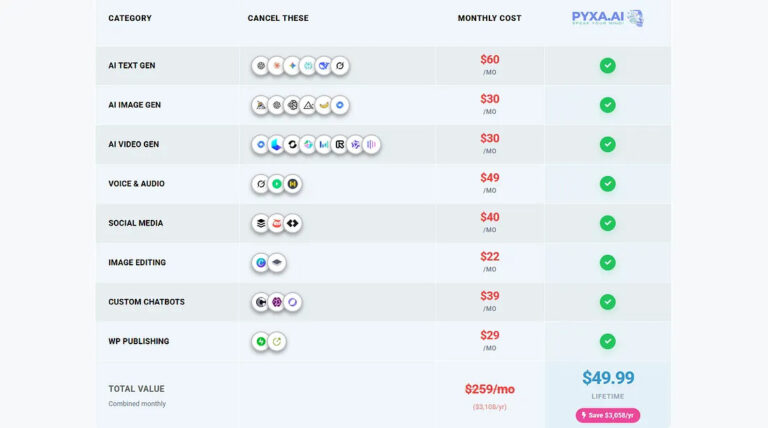Click the purple star icon in AI Video Gen

pyautogui.click(x=355, y=144)
